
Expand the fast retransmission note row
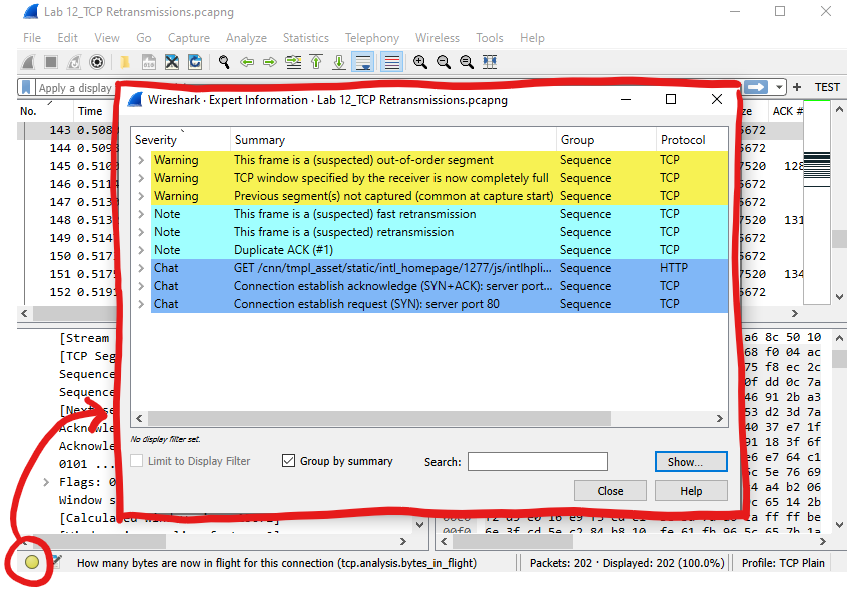[141, 214]
